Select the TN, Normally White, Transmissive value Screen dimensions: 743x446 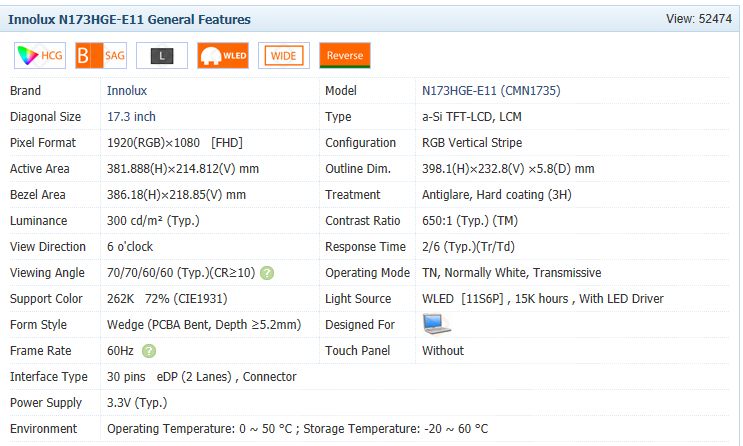coord(512,273)
